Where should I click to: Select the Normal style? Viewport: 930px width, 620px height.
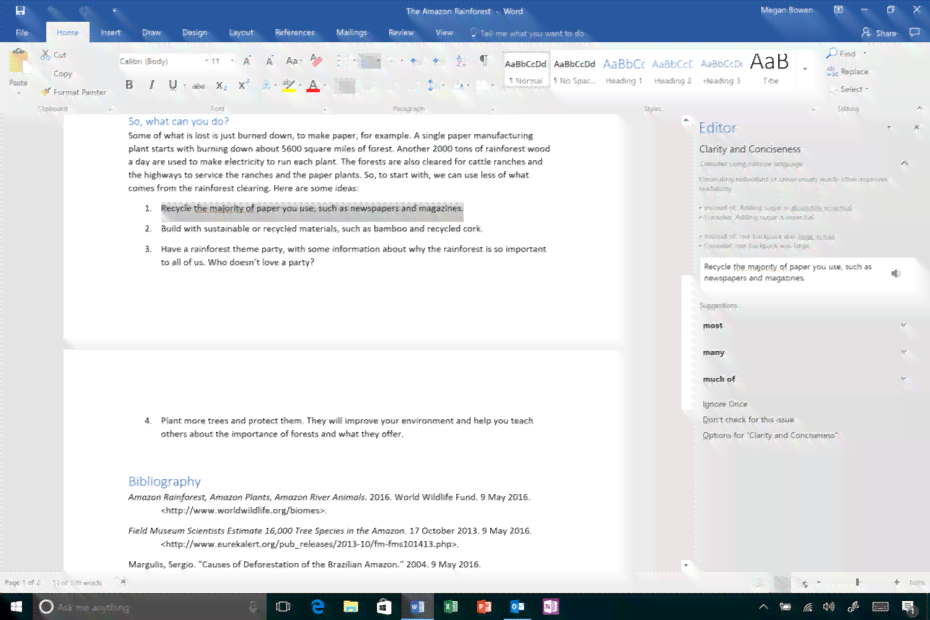[525, 71]
